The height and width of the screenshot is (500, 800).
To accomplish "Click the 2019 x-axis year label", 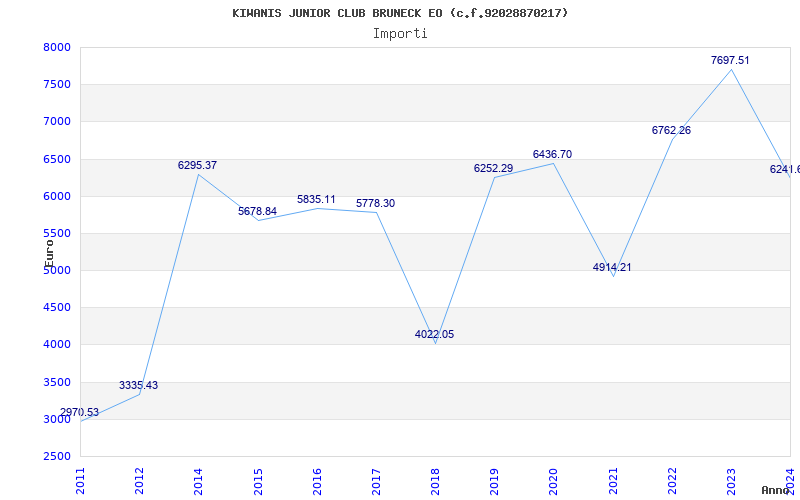I will (494, 481).
